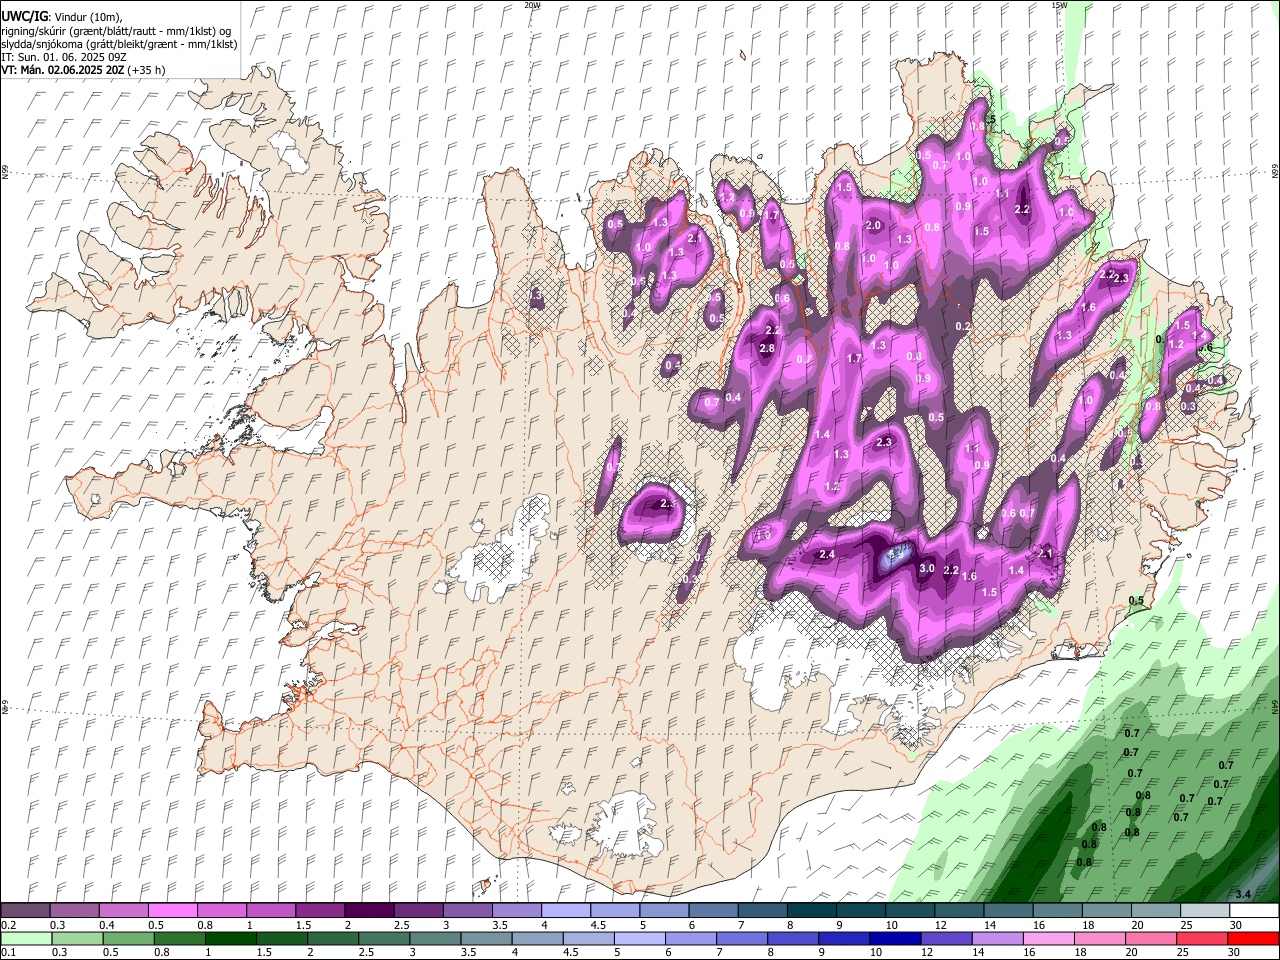Click the '2.4' snowfall value on map
Screen dimensions: 1280x960
coord(827,554)
